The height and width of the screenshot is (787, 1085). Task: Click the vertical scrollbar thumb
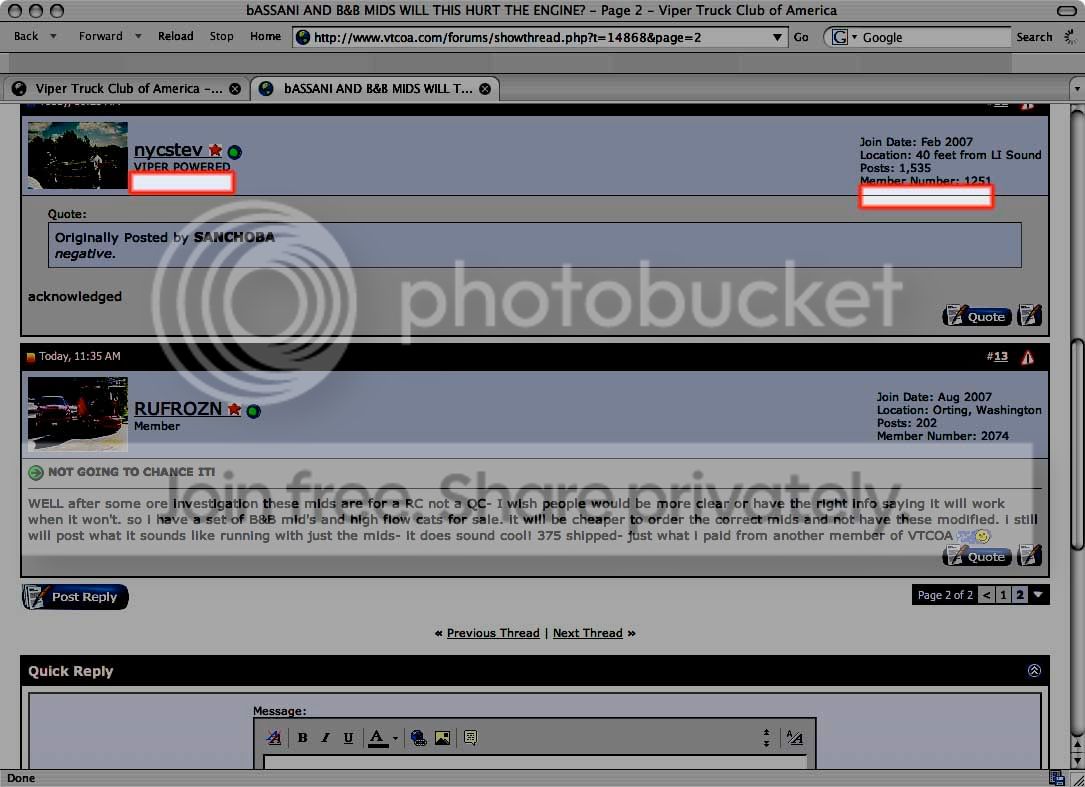click(1077, 443)
